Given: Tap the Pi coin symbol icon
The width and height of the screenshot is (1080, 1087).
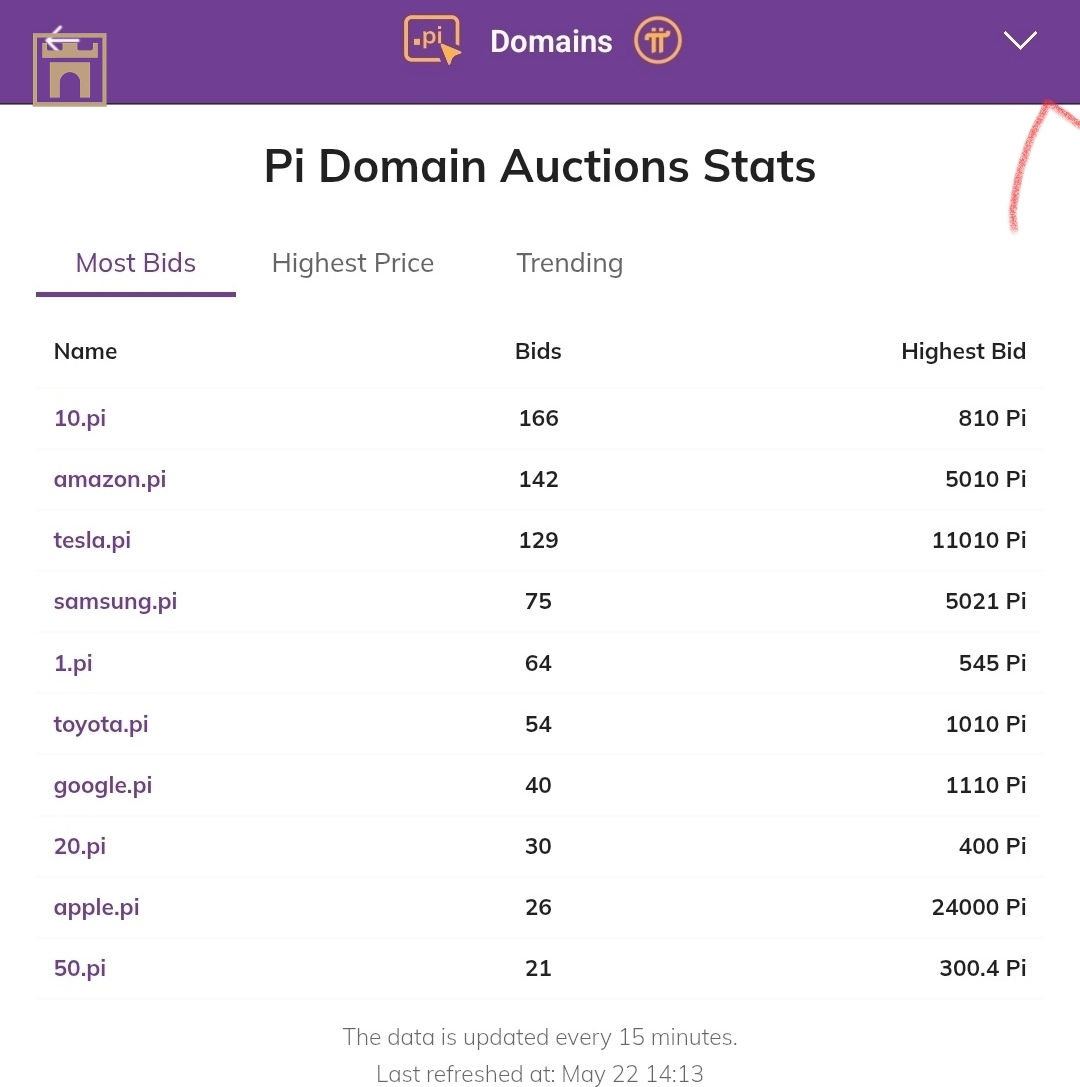Looking at the screenshot, I should [x=657, y=40].
